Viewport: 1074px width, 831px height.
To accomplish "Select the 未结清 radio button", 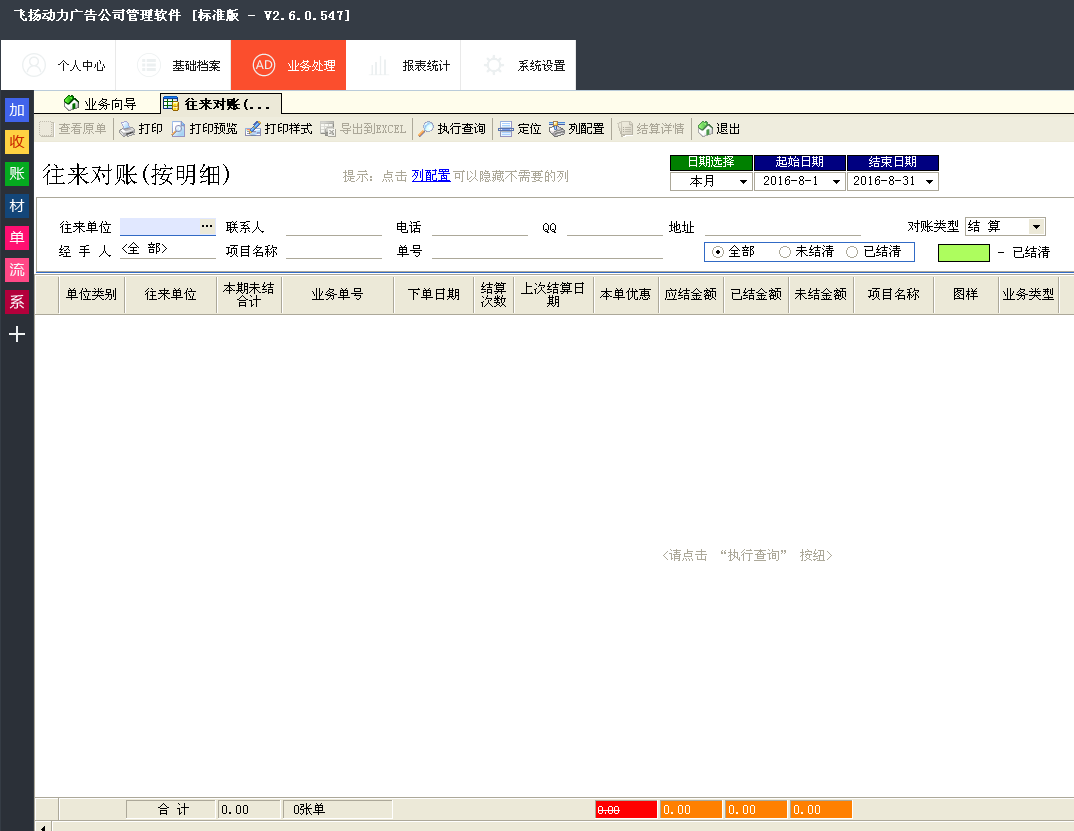I will click(785, 252).
